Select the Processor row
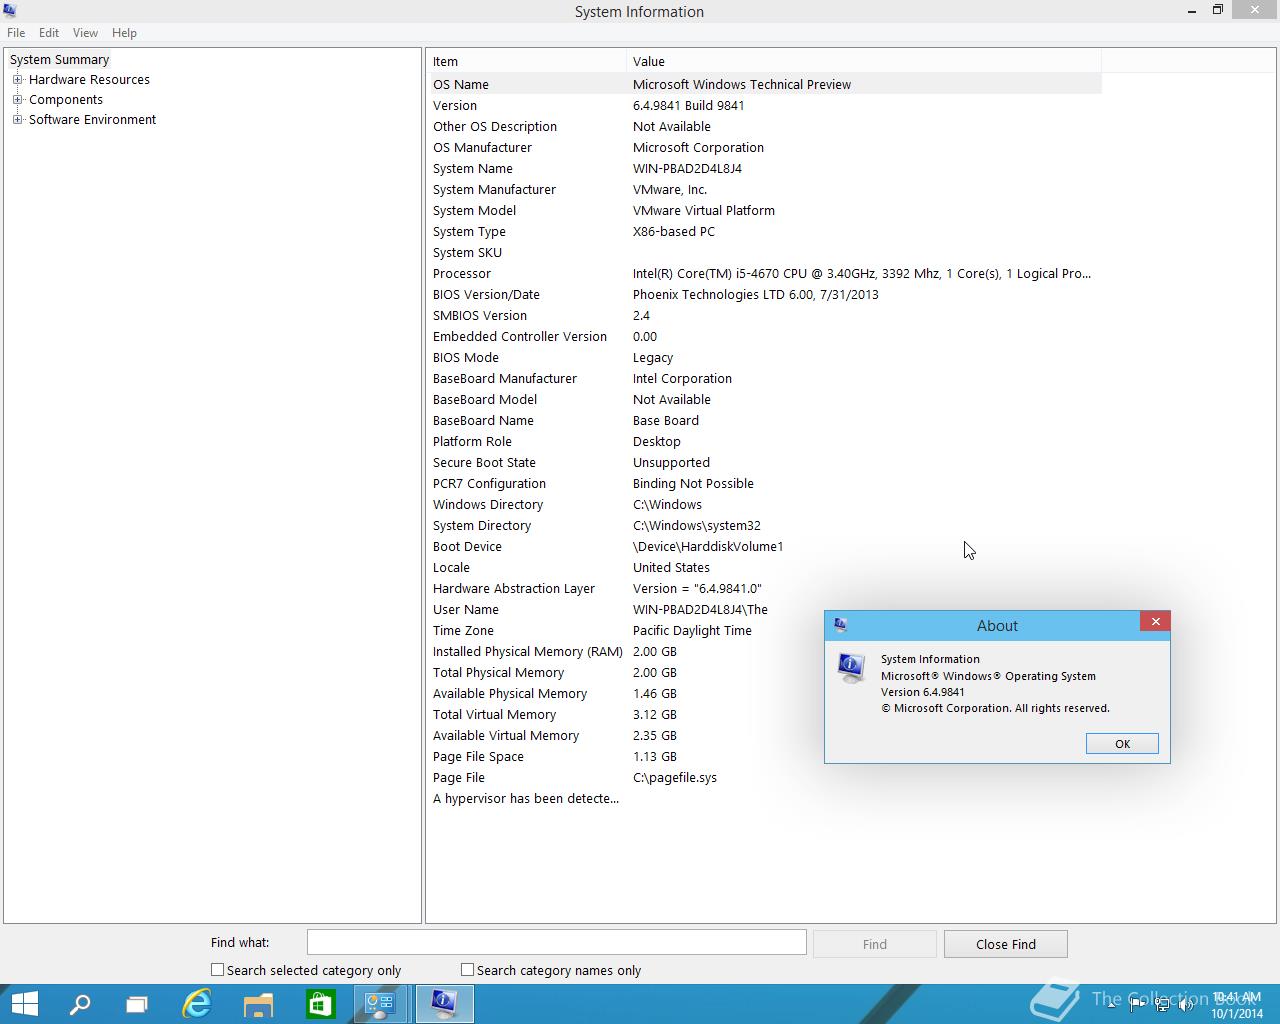The width and height of the screenshot is (1280, 1024). click(765, 273)
